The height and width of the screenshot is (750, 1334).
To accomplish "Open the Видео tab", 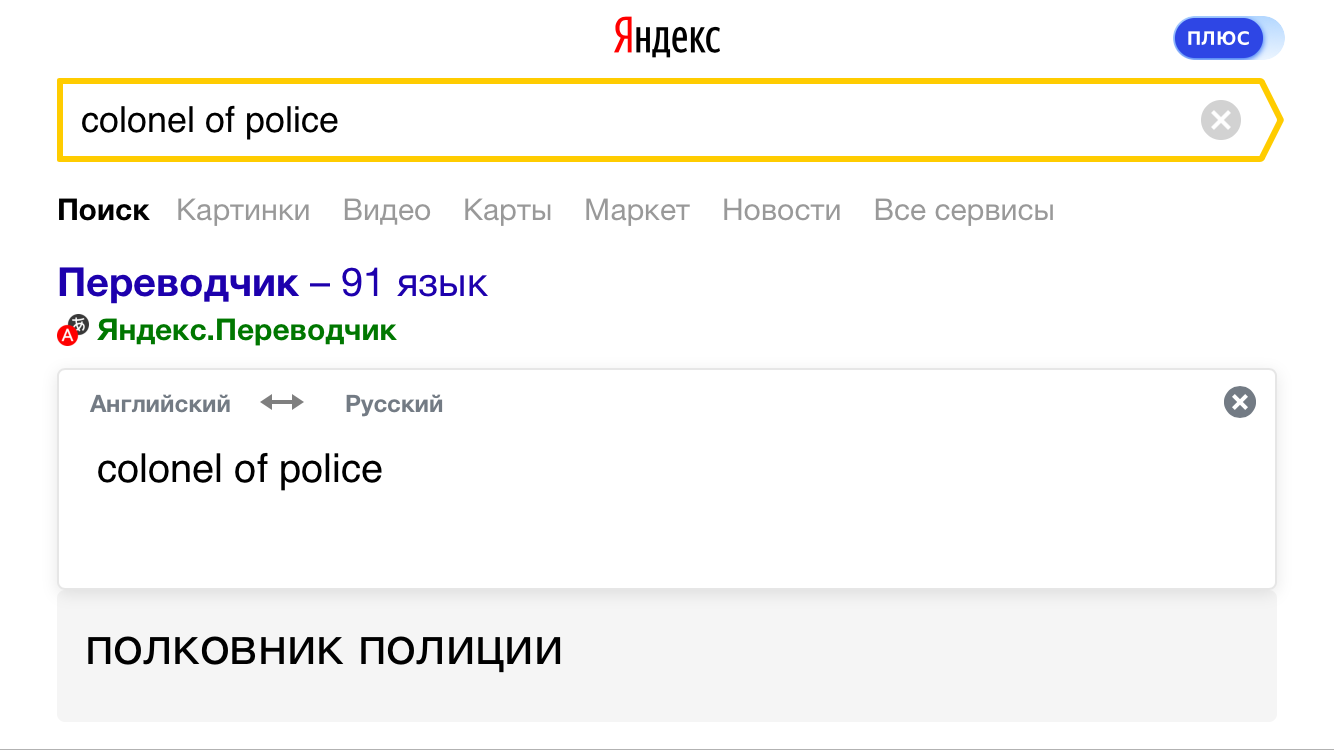I will tap(386, 211).
